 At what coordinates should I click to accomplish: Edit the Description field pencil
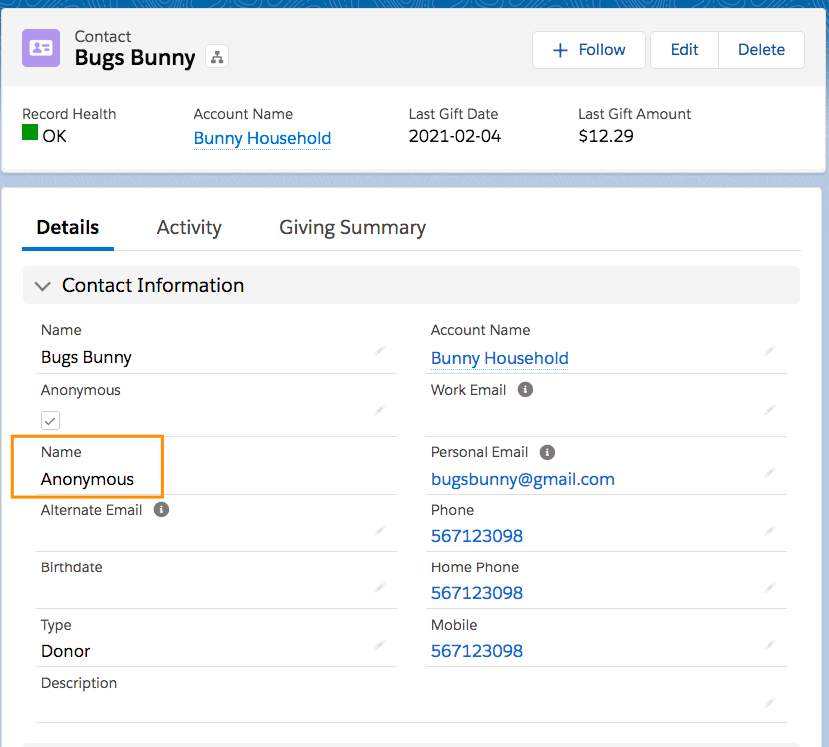770,703
